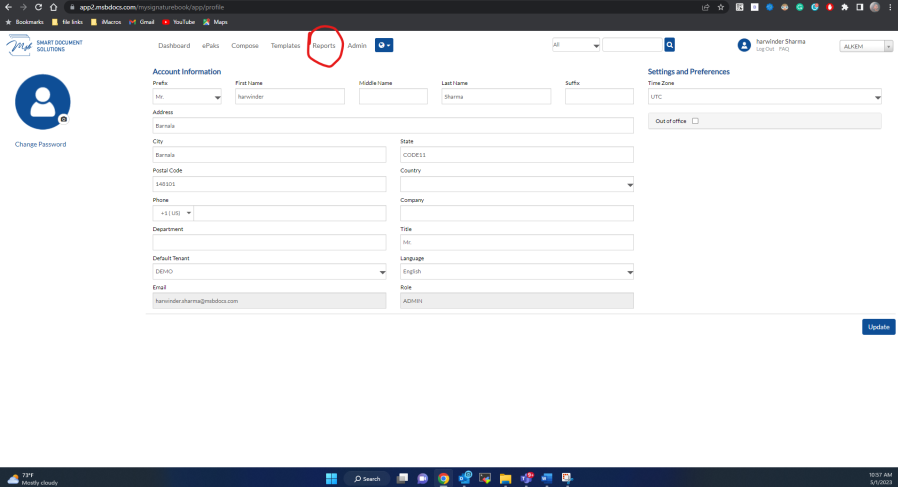The height and width of the screenshot is (487, 898).
Task: Click the Update button
Action: 879,327
